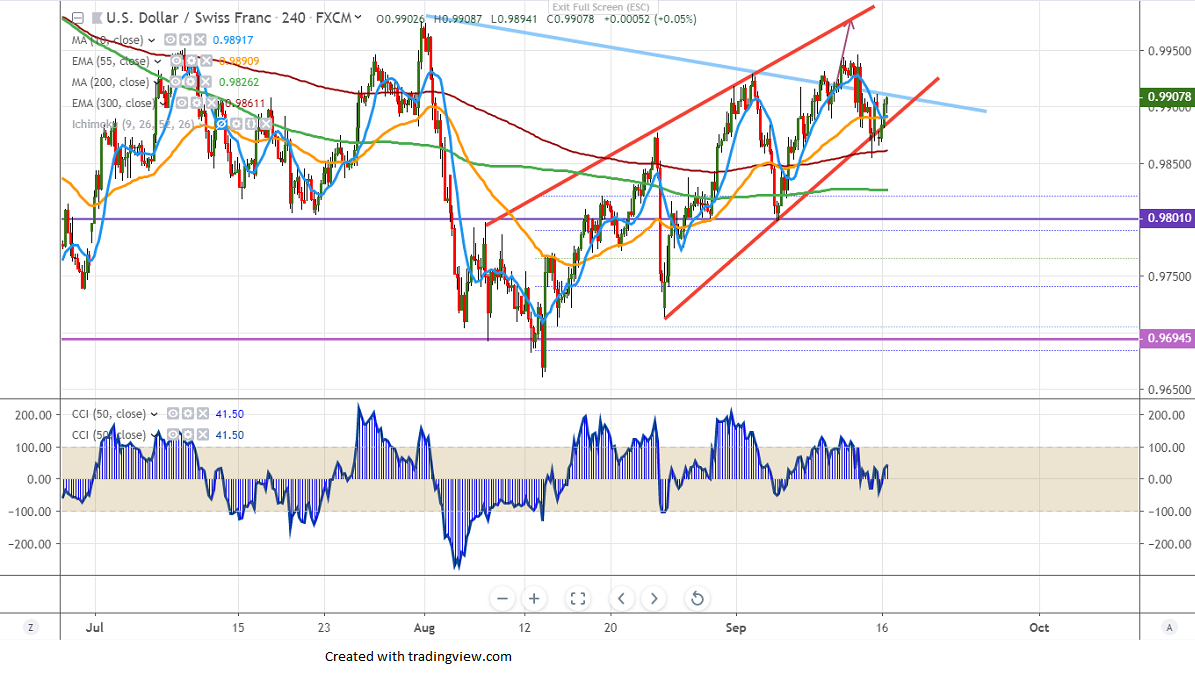Select the current price label 0.99078
This screenshot has height=679, width=1195.
pyautogui.click(x=1167, y=97)
